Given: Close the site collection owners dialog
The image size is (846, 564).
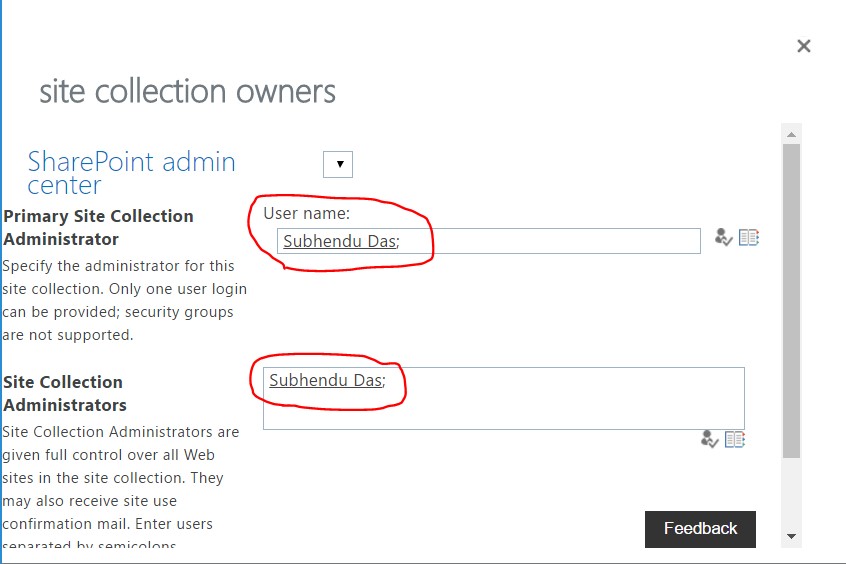Looking at the screenshot, I should pos(803,46).
